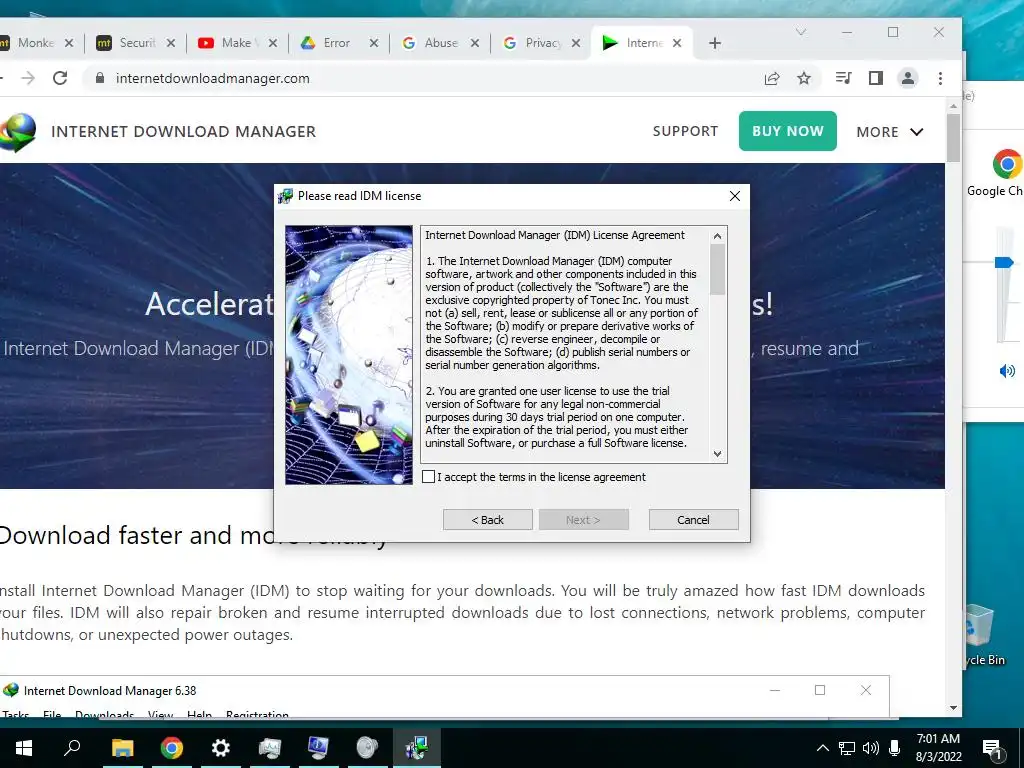Click the Internet Download Manager site logo
The height and width of the screenshot is (768, 1024).
pyautogui.click(x=18, y=131)
